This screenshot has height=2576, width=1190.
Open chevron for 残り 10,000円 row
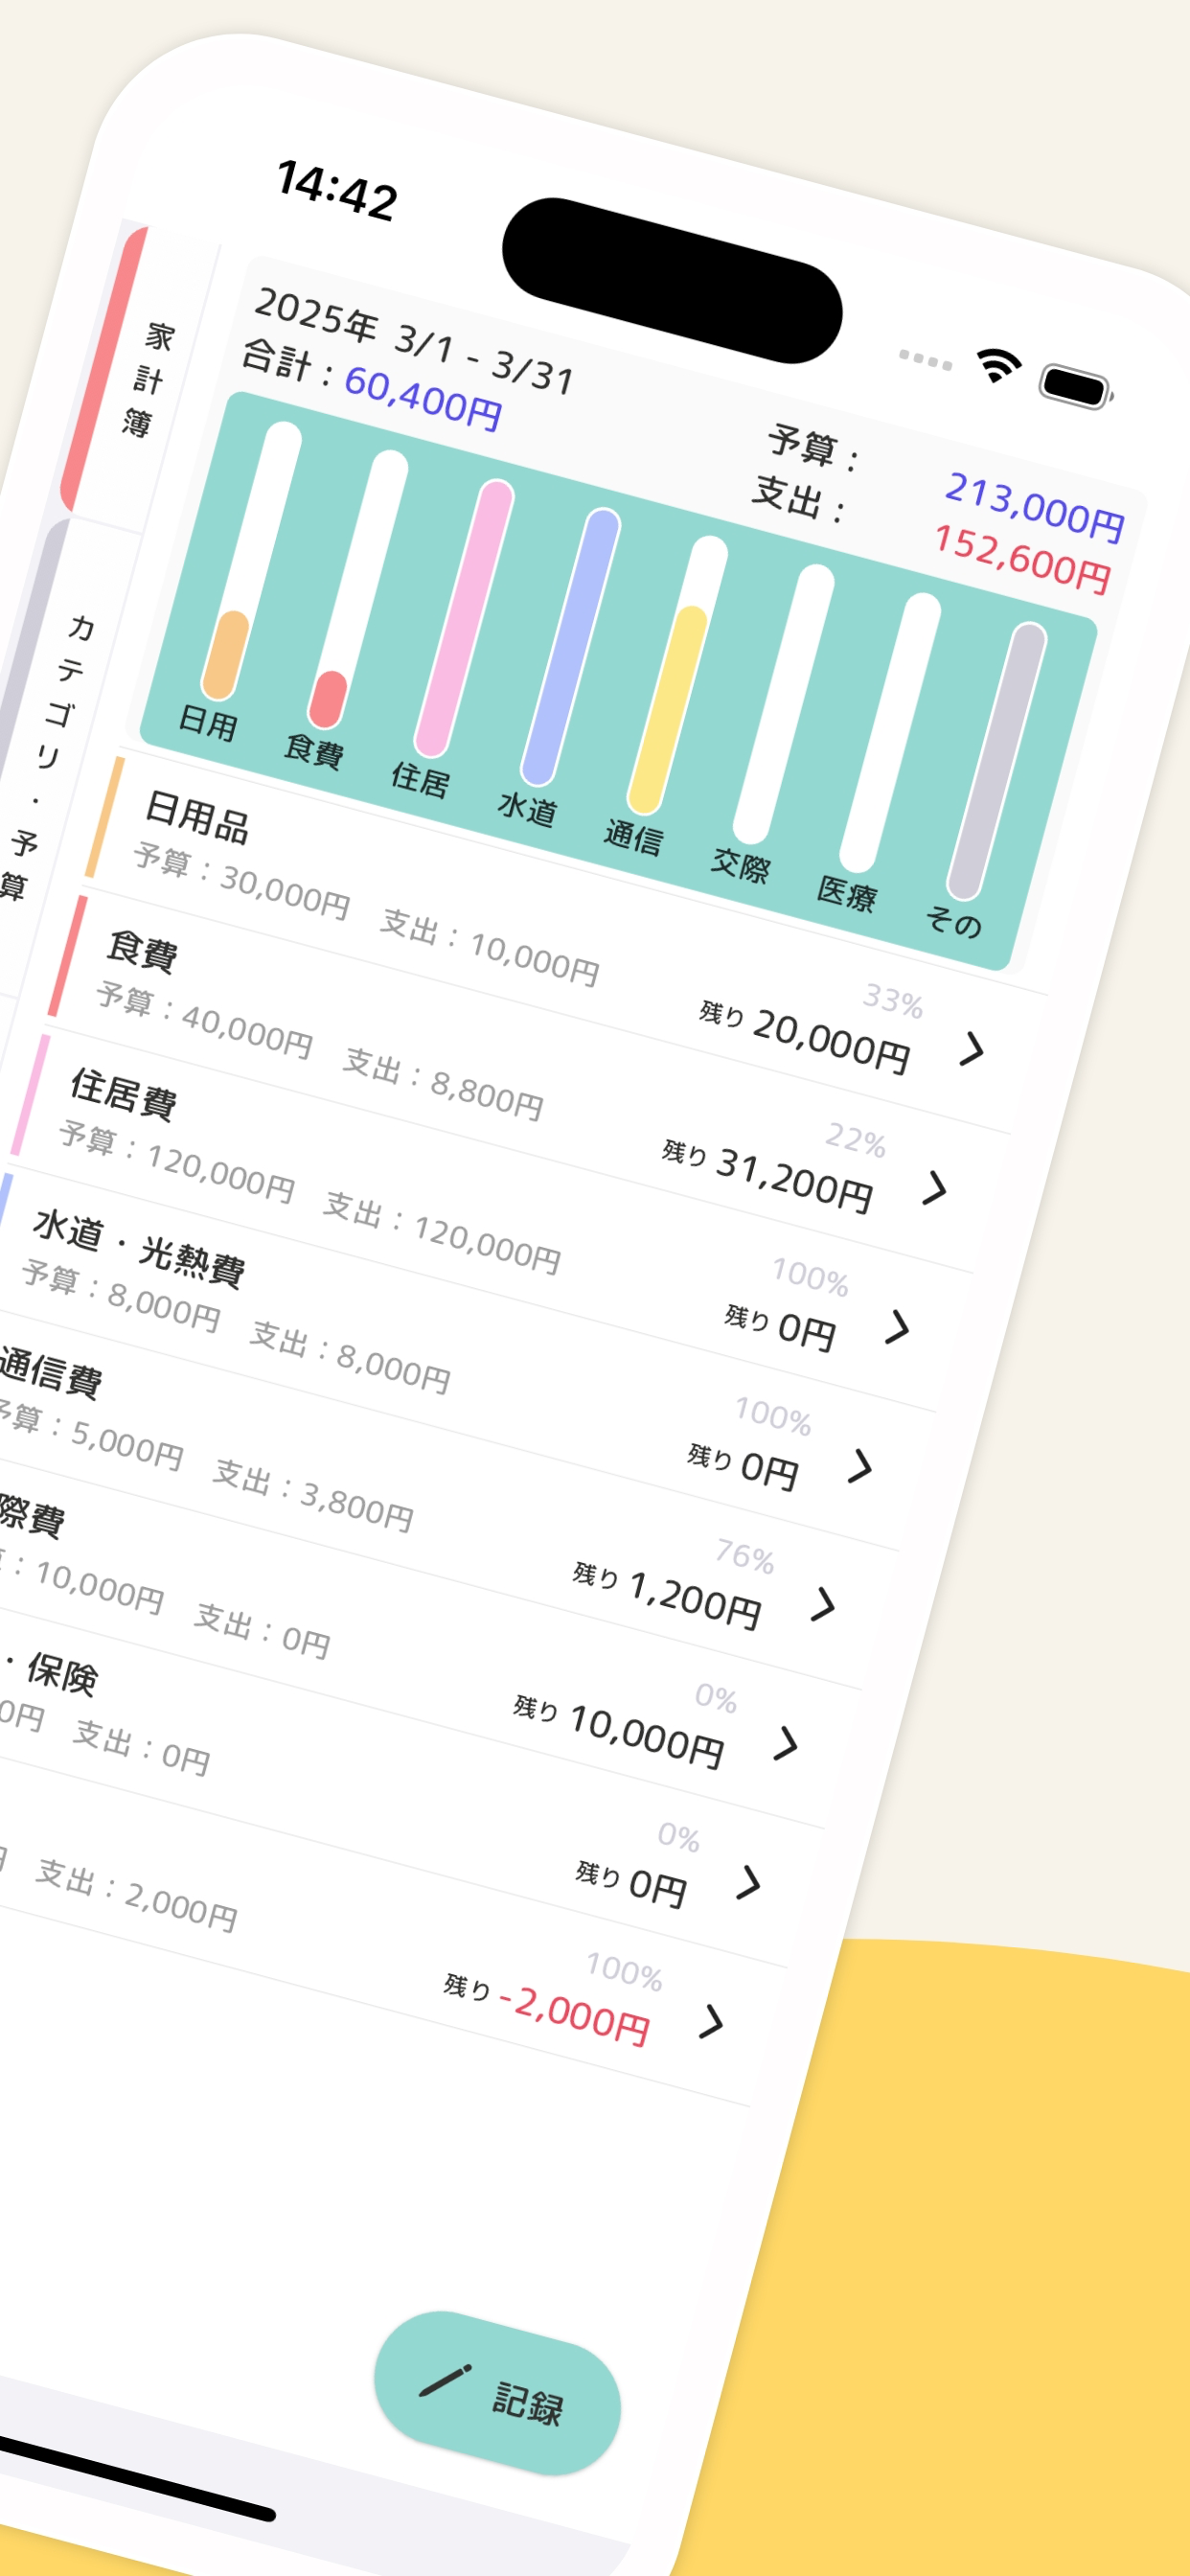pos(785,1743)
